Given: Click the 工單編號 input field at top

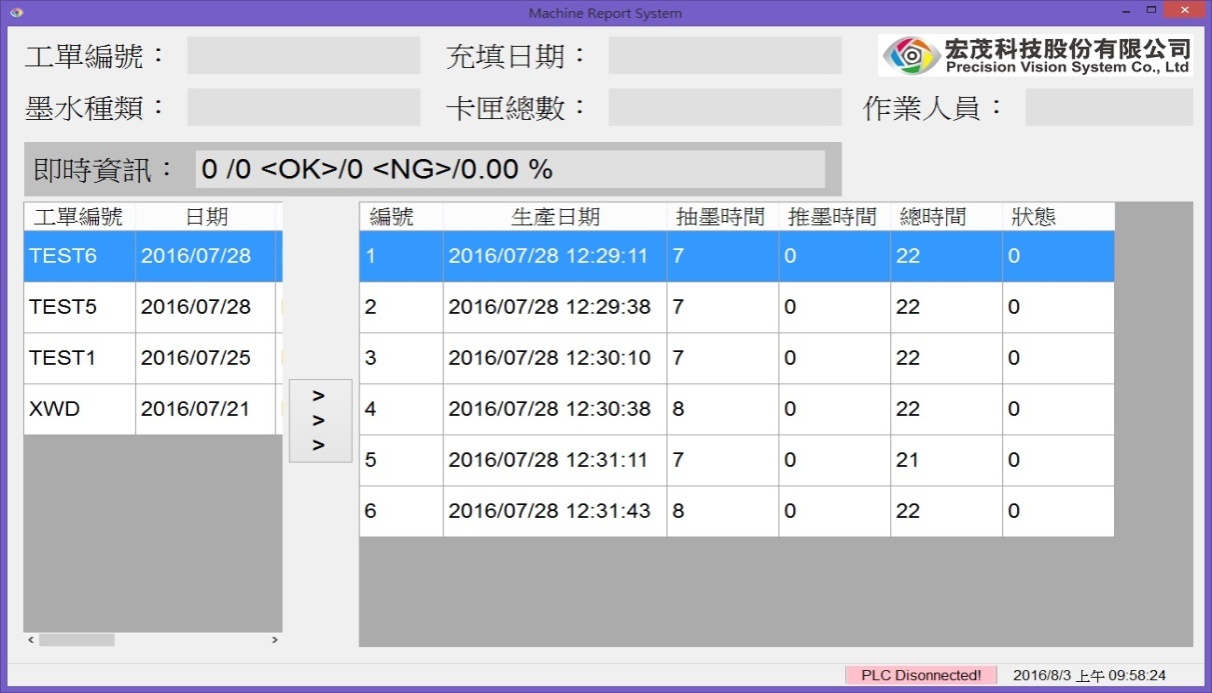Looking at the screenshot, I should [303, 56].
